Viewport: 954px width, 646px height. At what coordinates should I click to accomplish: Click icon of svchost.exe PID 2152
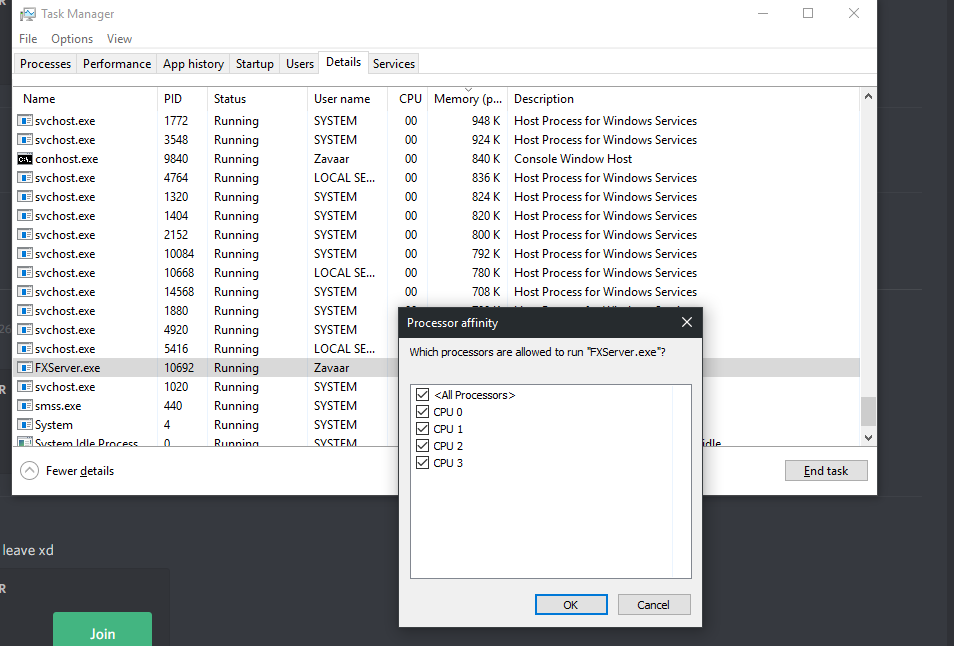pyautogui.click(x=25, y=235)
